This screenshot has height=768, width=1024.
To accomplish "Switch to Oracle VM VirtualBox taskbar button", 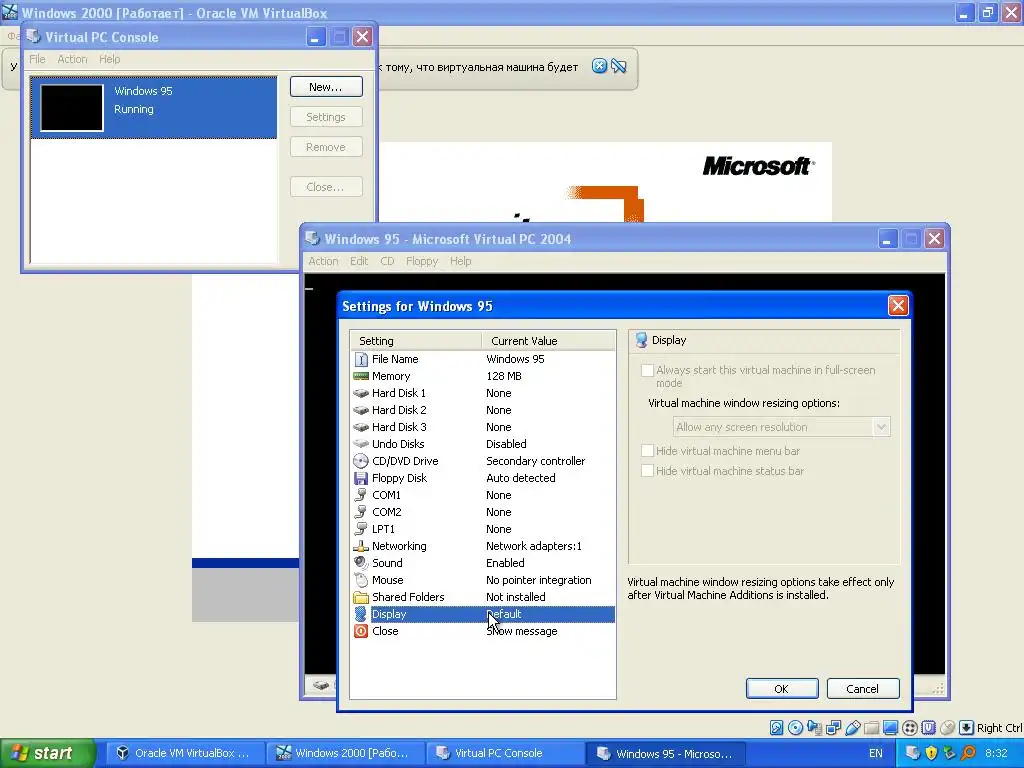I will click(184, 753).
